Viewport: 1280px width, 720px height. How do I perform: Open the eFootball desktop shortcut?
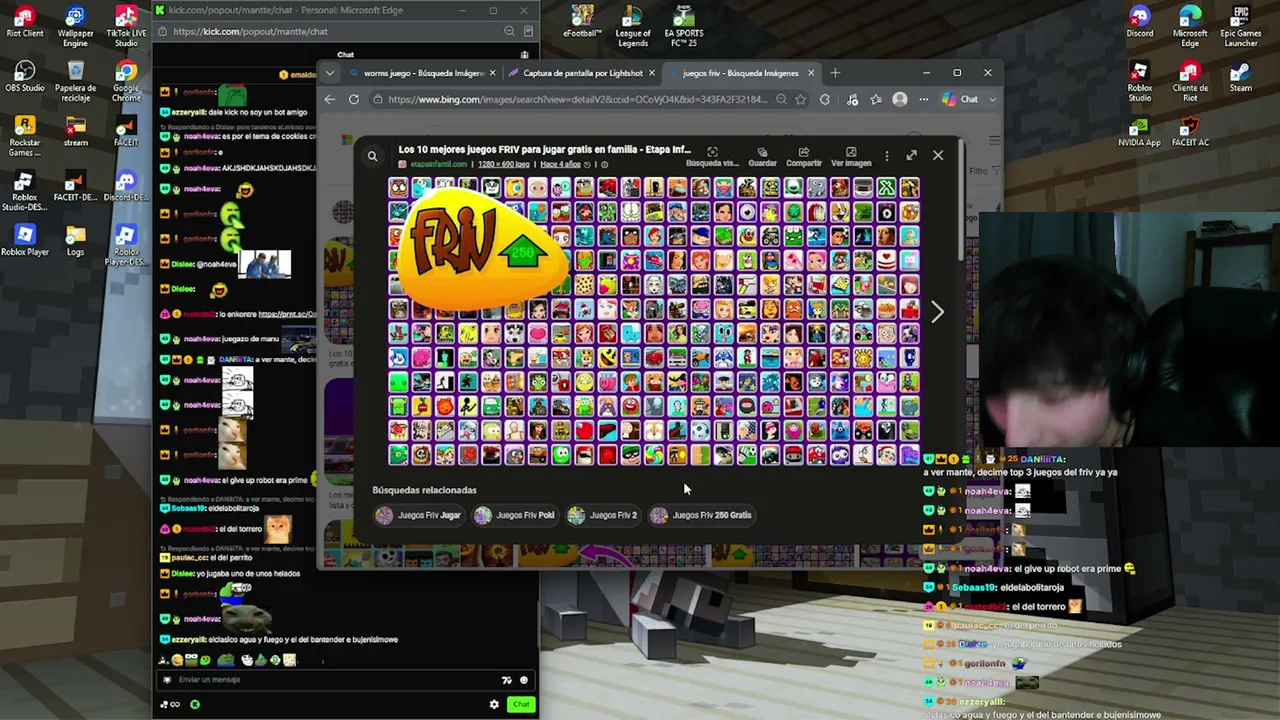click(x=582, y=22)
